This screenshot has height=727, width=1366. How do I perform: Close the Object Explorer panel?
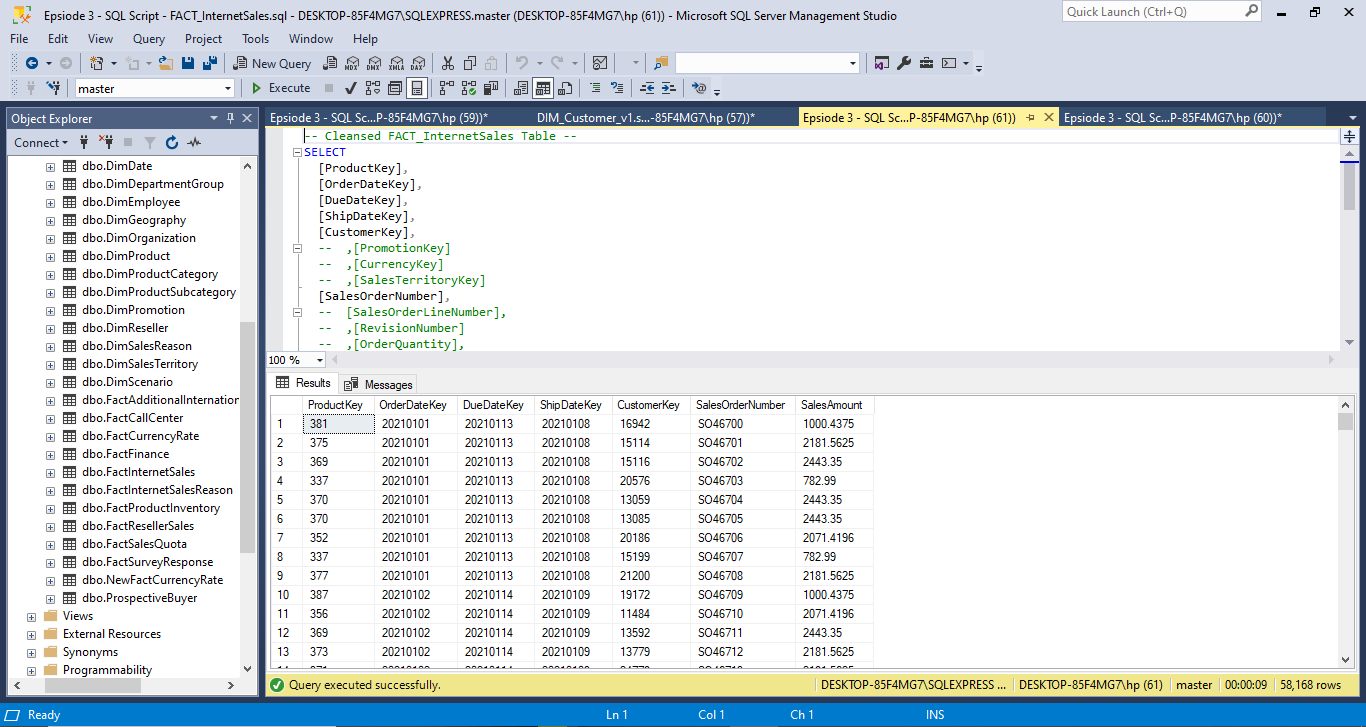point(248,118)
